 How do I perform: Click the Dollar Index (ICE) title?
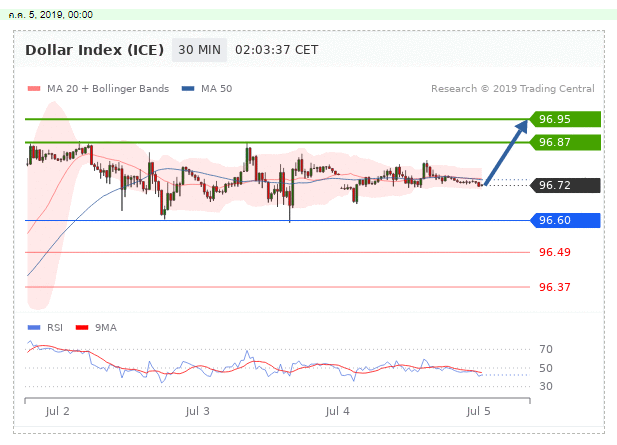tap(94, 50)
